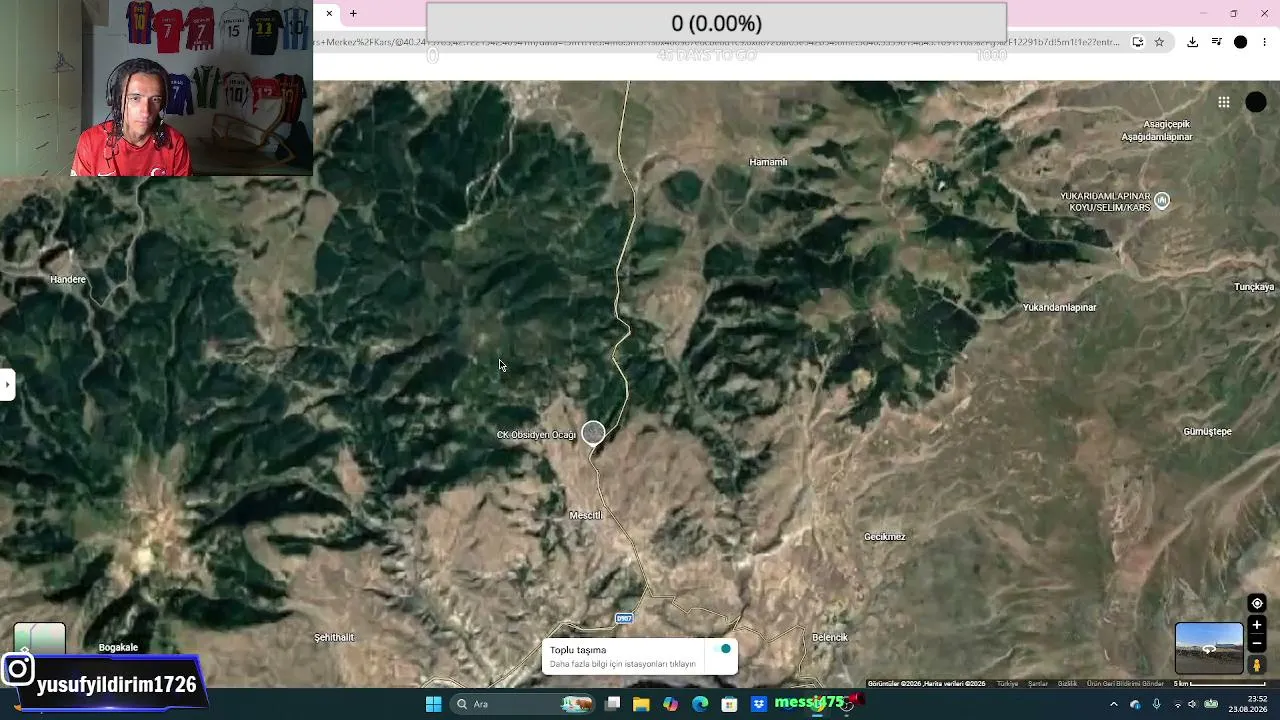Click the Chrome profile avatar in toolbar
Screen dimensions: 1280x720
pyautogui.click(x=1240, y=42)
